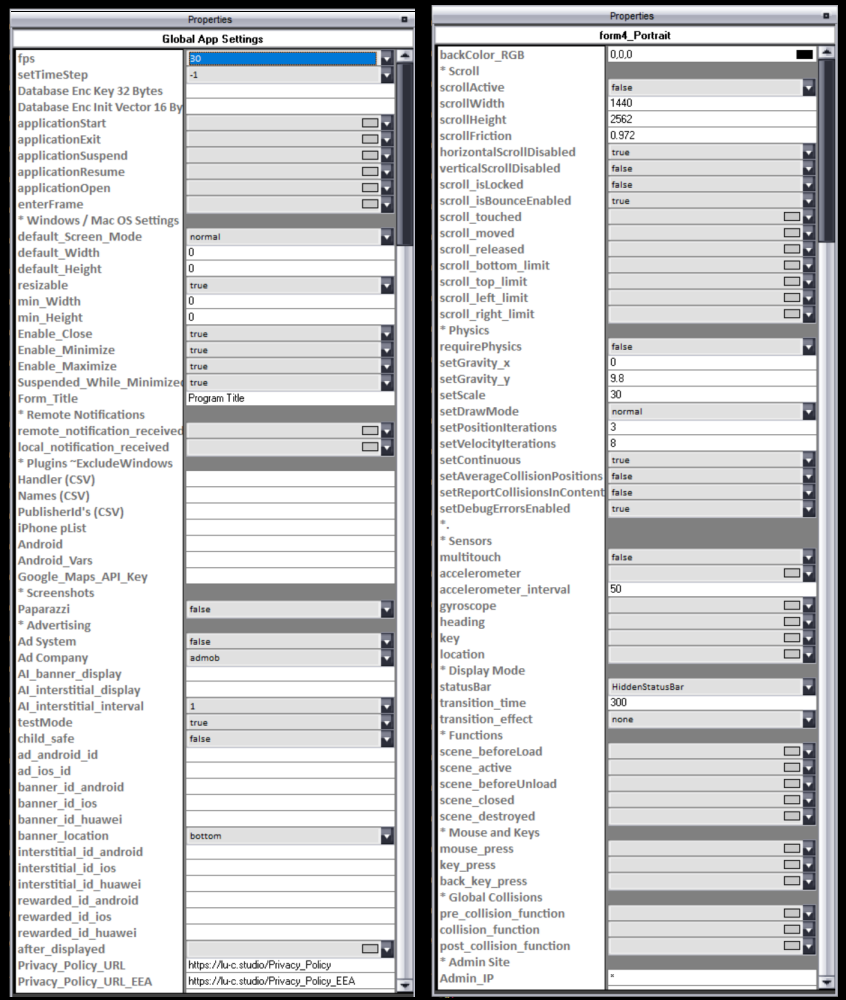Click the function icon for scroll_top_limit
Screen dimensions: 846x1000
click(x=792, y=282)
